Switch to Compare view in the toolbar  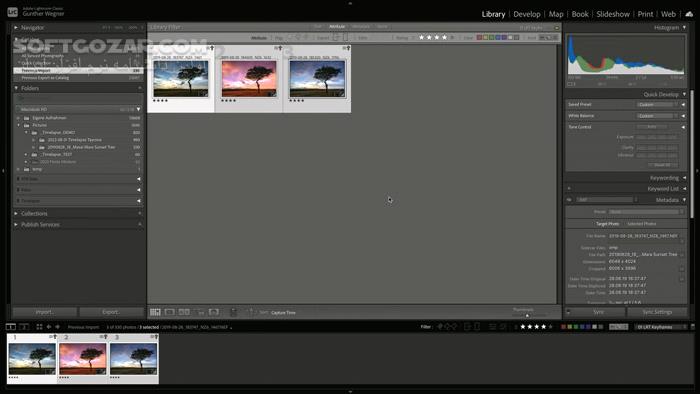click(184, 312)
